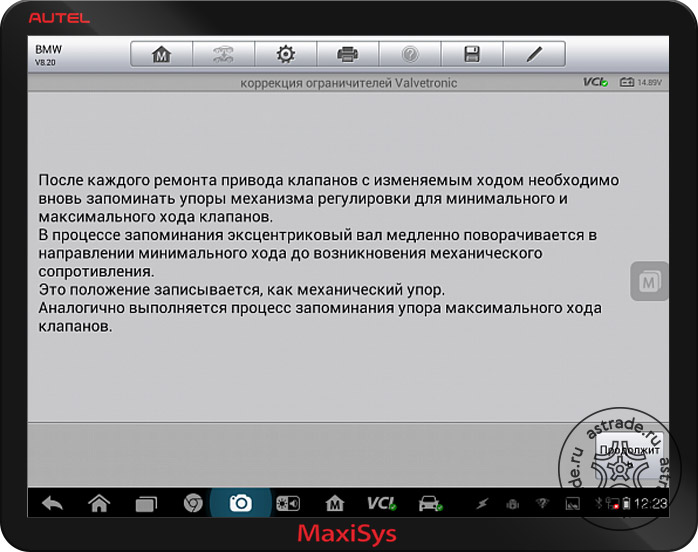Open the recent apps overview
Image resolution: width=698 pixels, height=552 pixels.
pos(146,504)
